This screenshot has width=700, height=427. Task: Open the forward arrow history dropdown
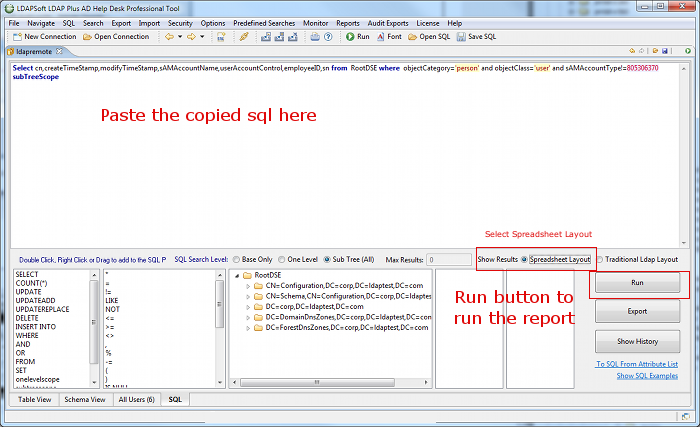pyautogui.click(x=202, y=37)
